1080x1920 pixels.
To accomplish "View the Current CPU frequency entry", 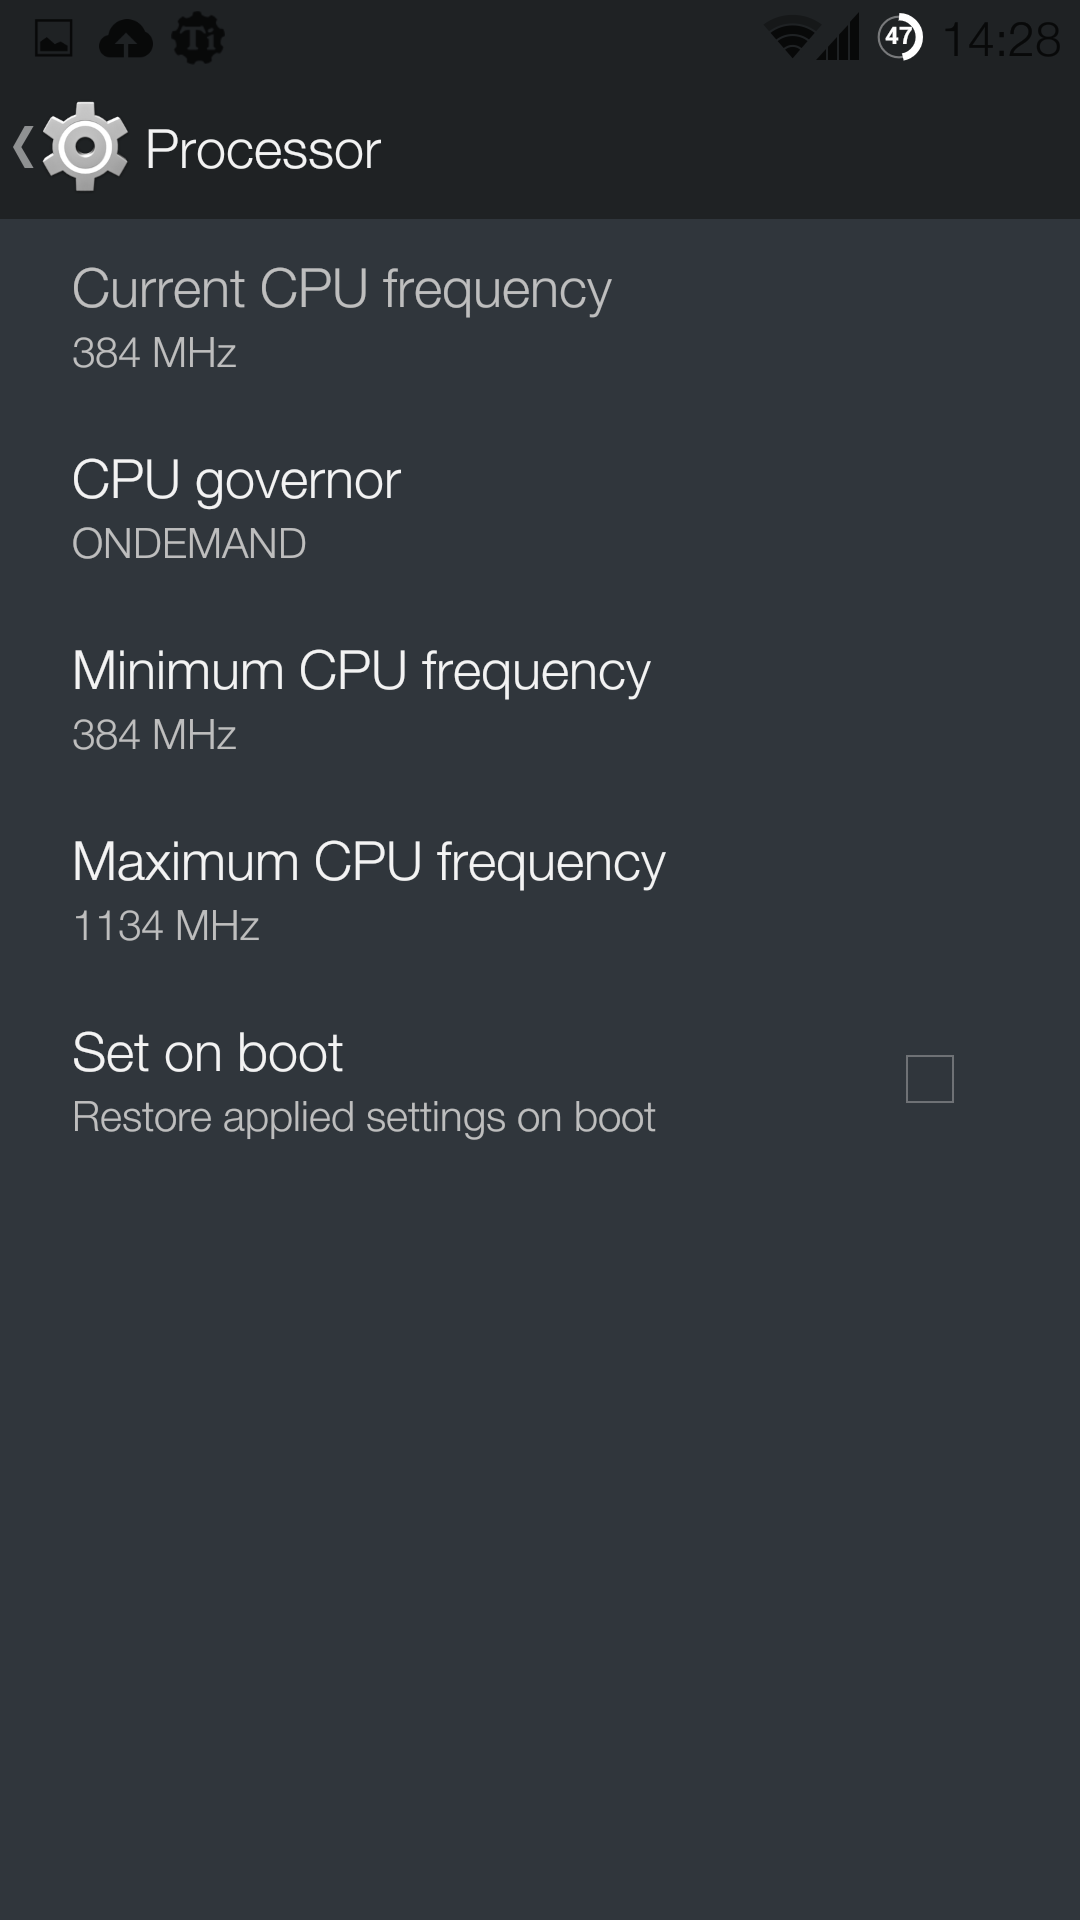I will click(540, 318).
